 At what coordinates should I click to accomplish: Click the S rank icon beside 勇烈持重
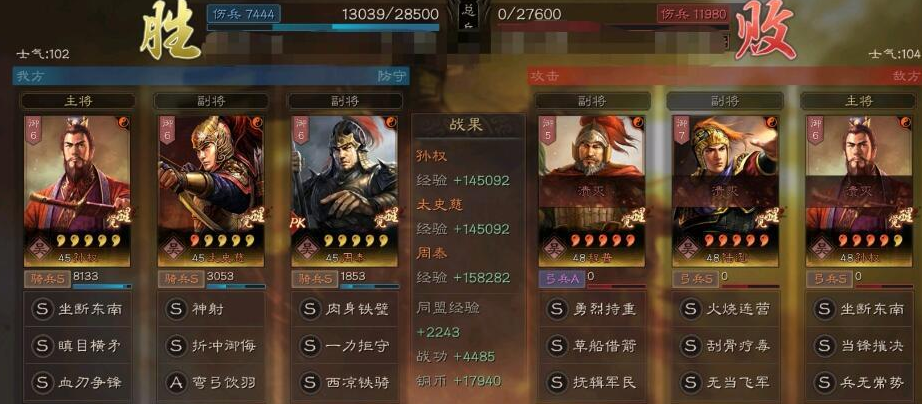tap(557, 309)
